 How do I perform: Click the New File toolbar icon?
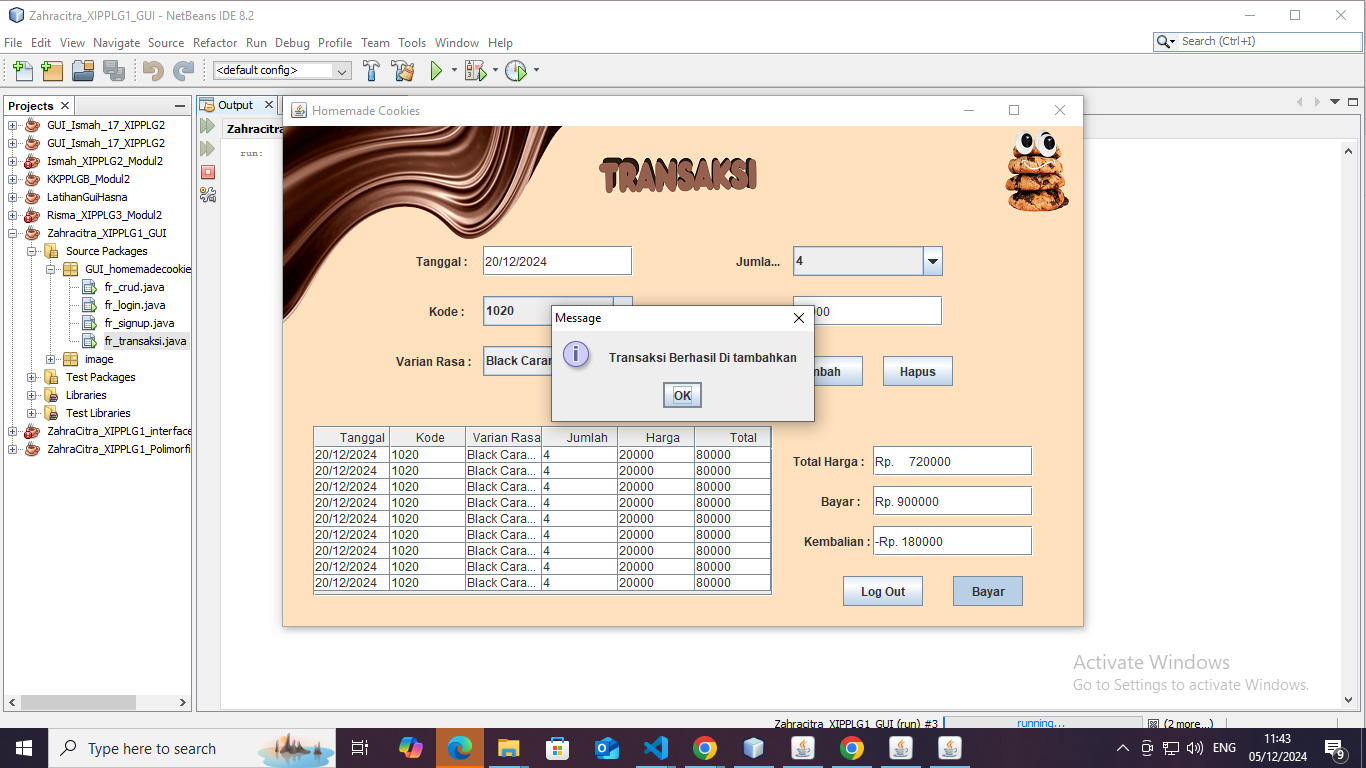(x=22, y=71)
